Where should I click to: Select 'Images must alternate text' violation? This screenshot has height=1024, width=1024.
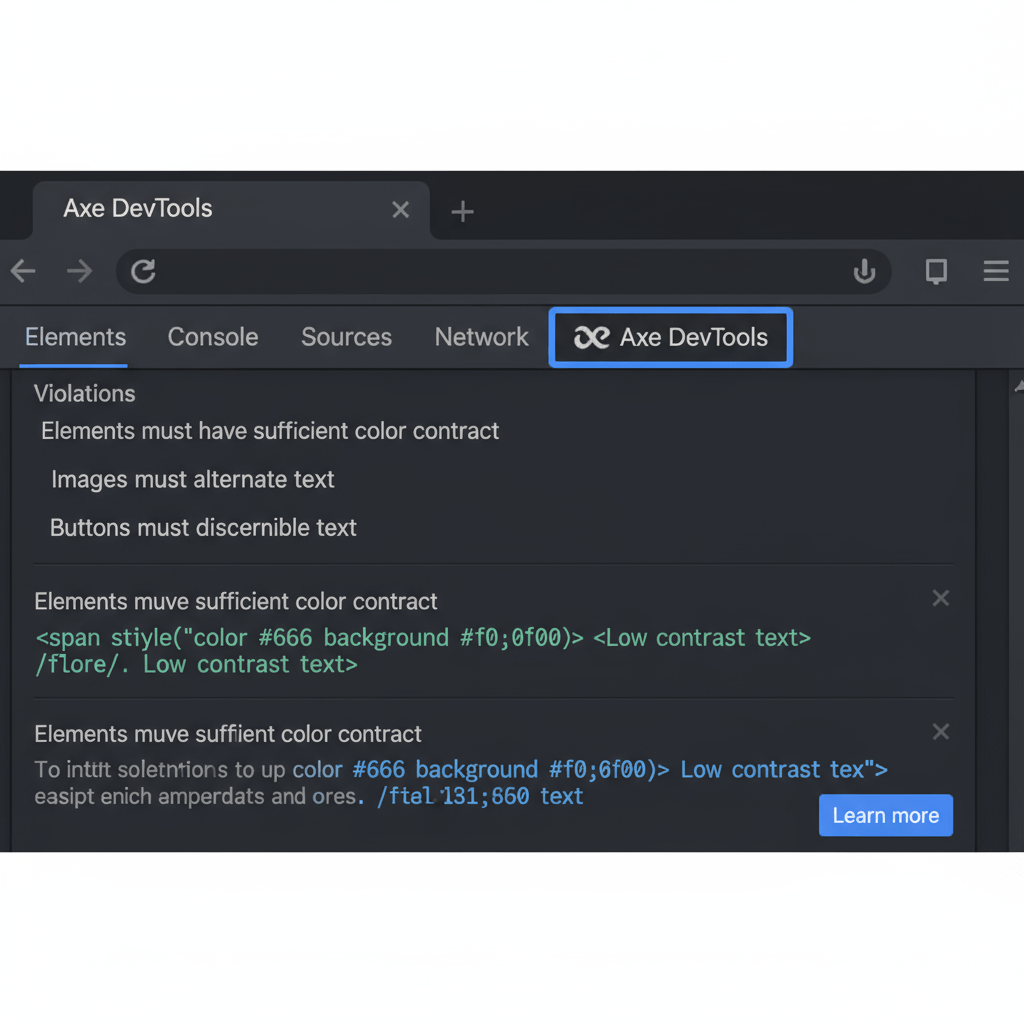coord(193,479)
